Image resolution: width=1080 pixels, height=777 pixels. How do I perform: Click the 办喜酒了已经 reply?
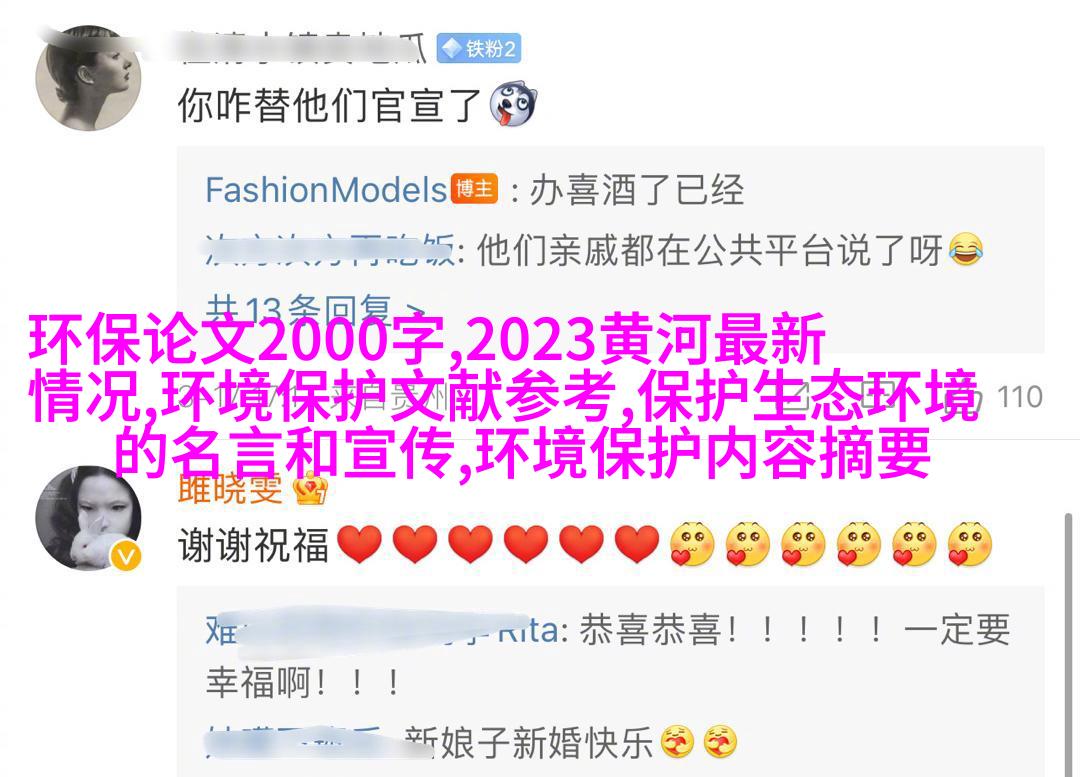(636, 189)
